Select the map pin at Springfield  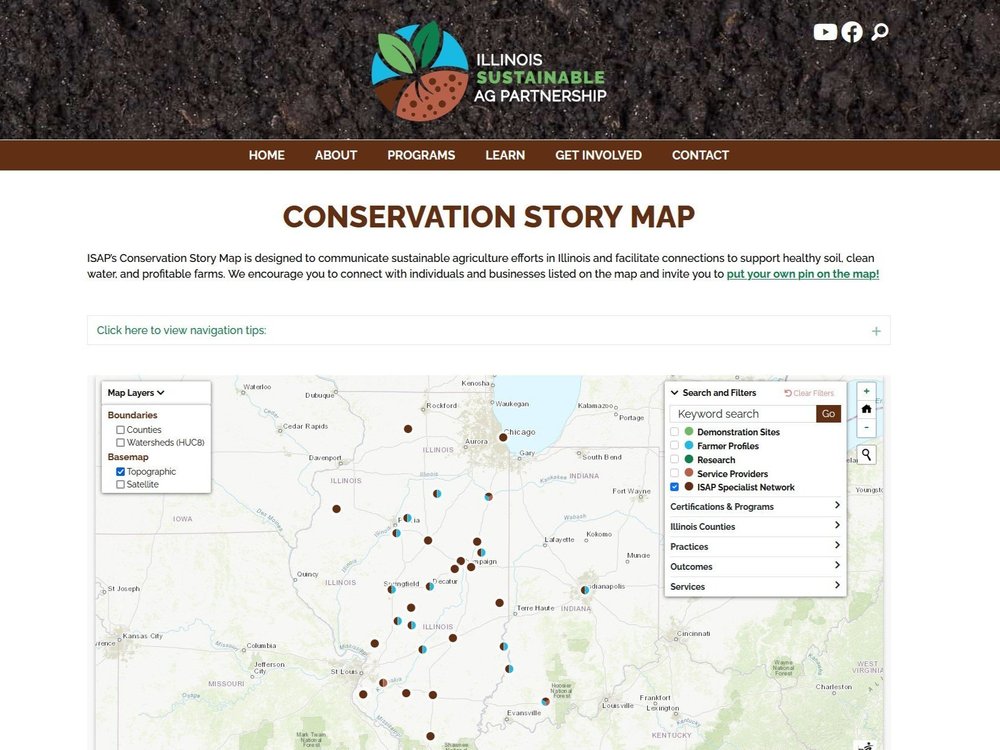coord(392,589)
